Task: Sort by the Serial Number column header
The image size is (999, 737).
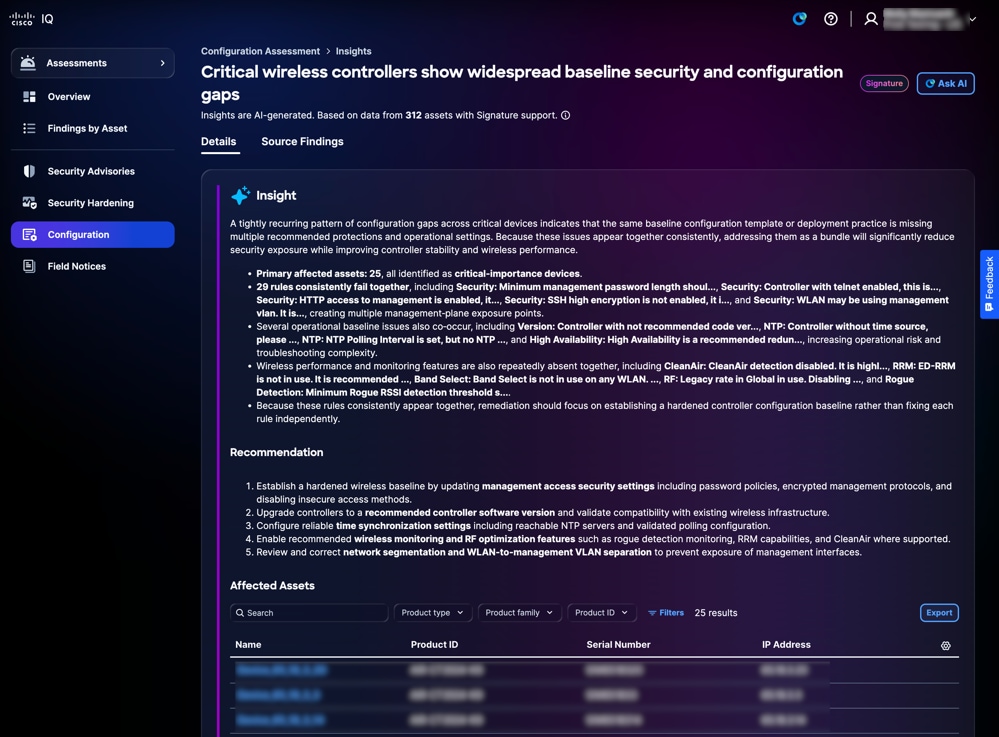Action: [x=618, y=645]
